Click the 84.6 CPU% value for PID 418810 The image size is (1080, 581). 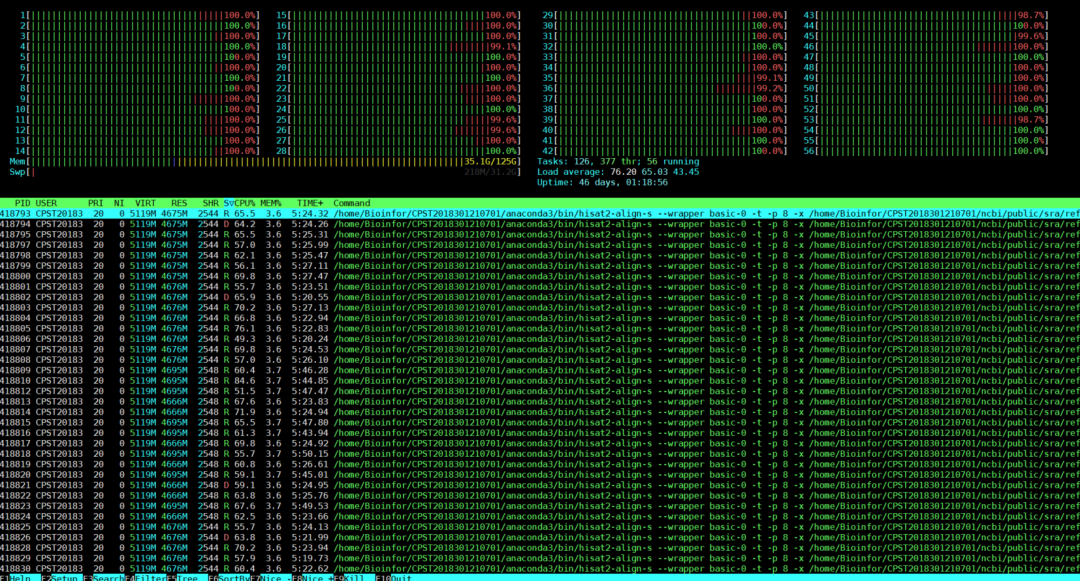coord(245,381)
